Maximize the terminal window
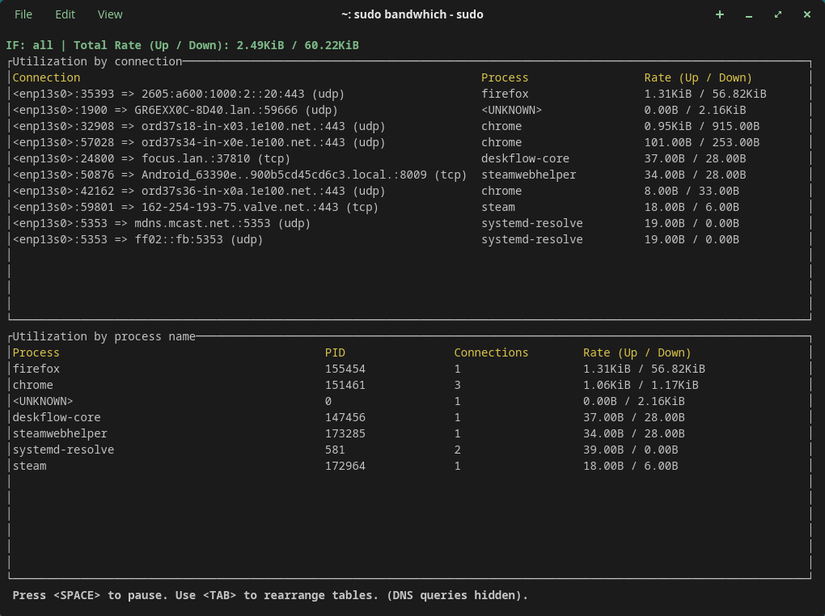Image resolution: width=825 pixels, height=616 pixels. tap(778, 14)
